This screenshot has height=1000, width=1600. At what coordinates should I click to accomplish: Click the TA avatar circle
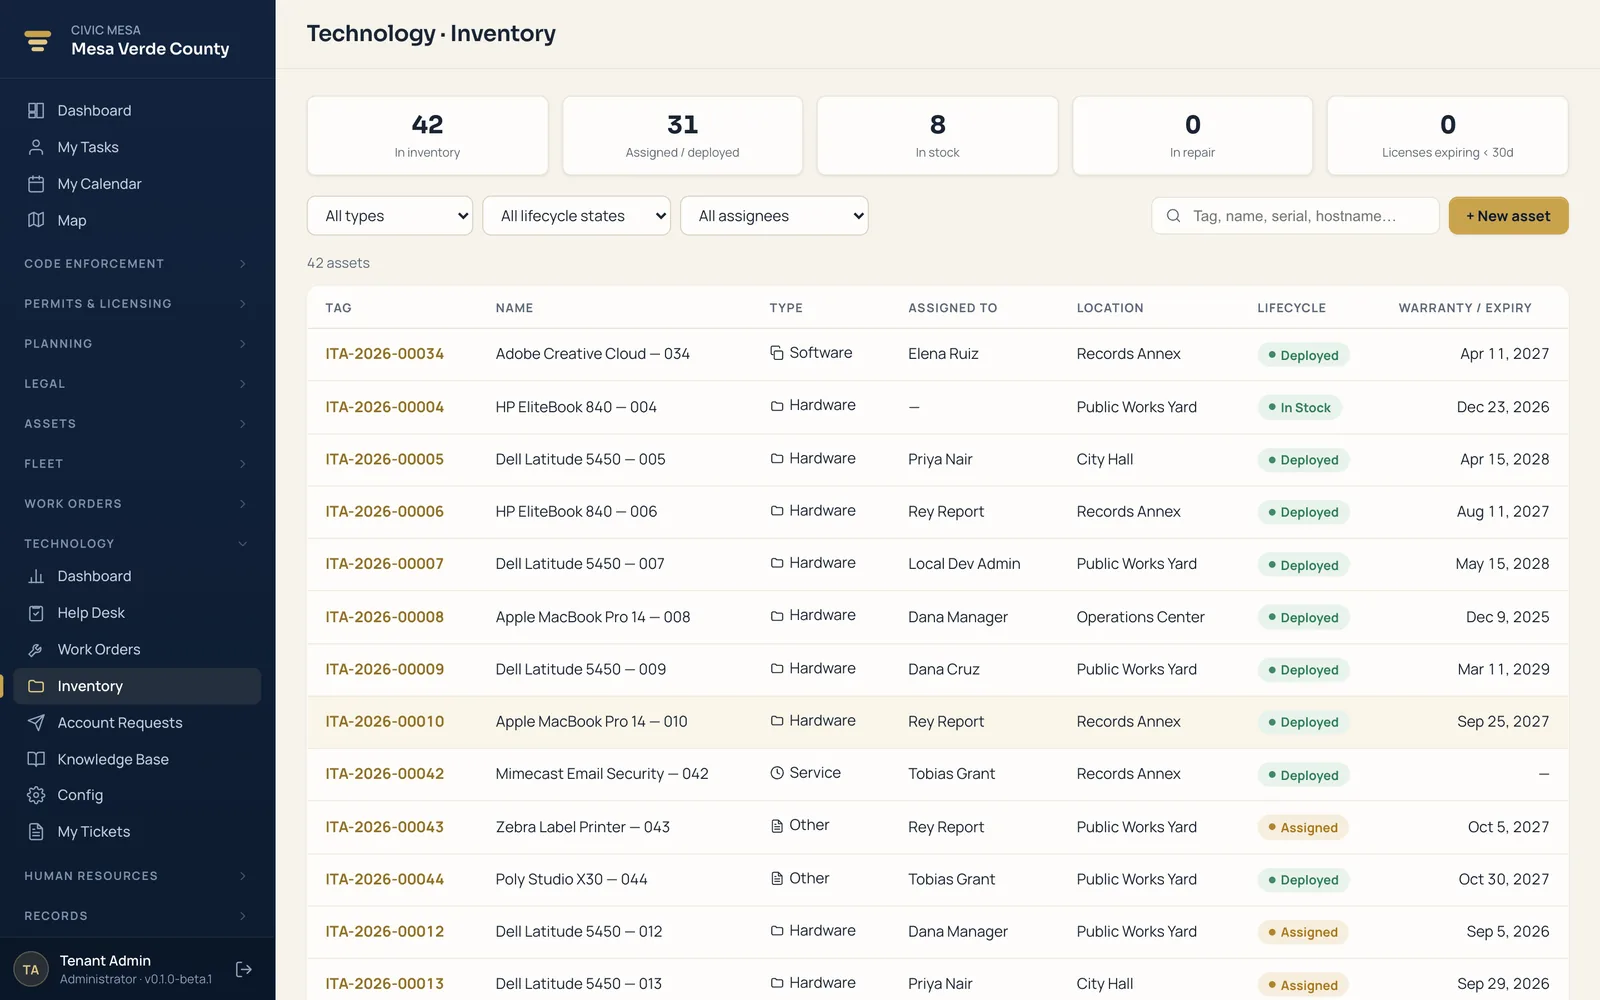pos(31,969)
